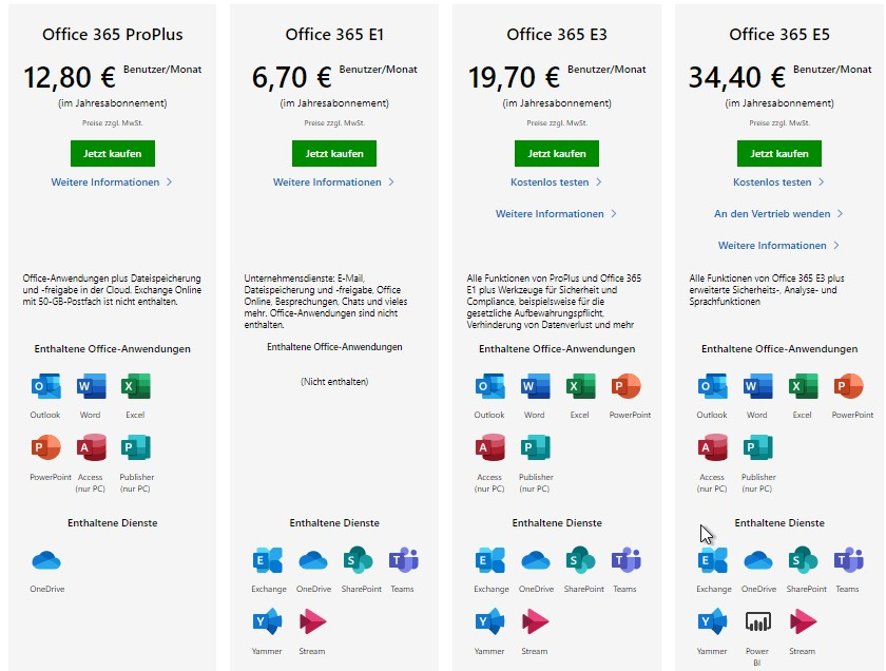886x671 pixels.
Task: Select the Power BI icon in Office 365 E5
Action: (x=758, y=621)
